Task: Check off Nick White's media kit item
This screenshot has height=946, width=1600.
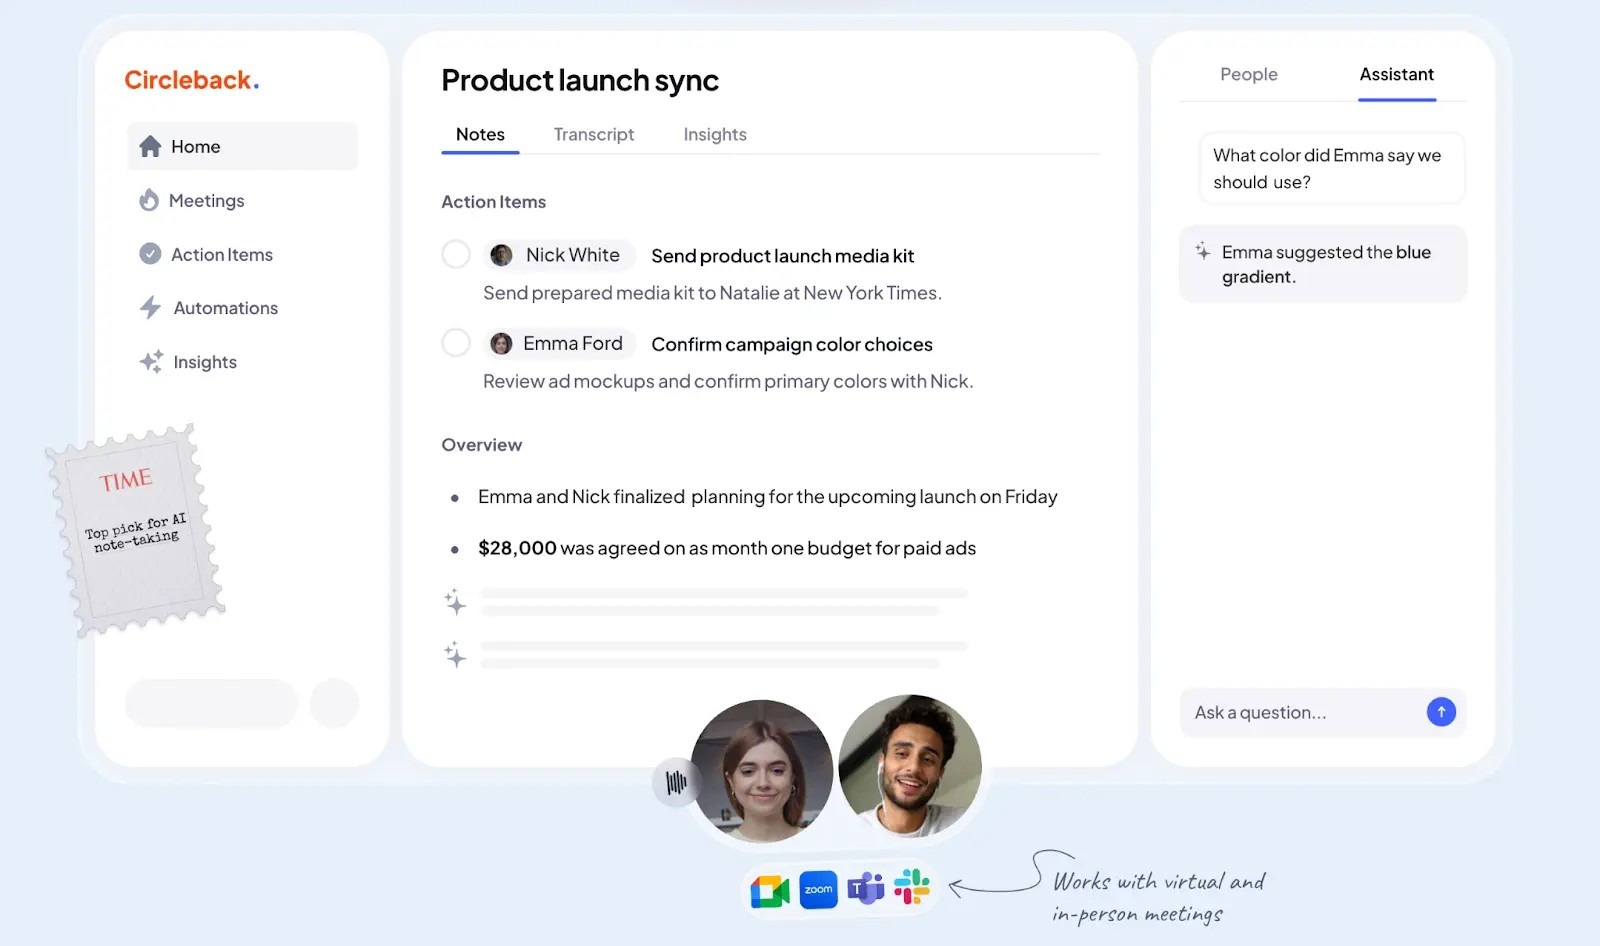Action: pos(456,254)
